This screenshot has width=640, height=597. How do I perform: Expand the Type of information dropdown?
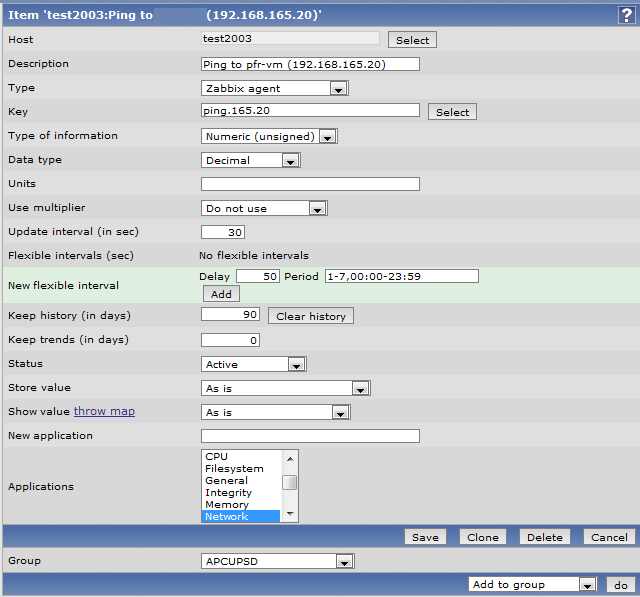coord(269,136)
